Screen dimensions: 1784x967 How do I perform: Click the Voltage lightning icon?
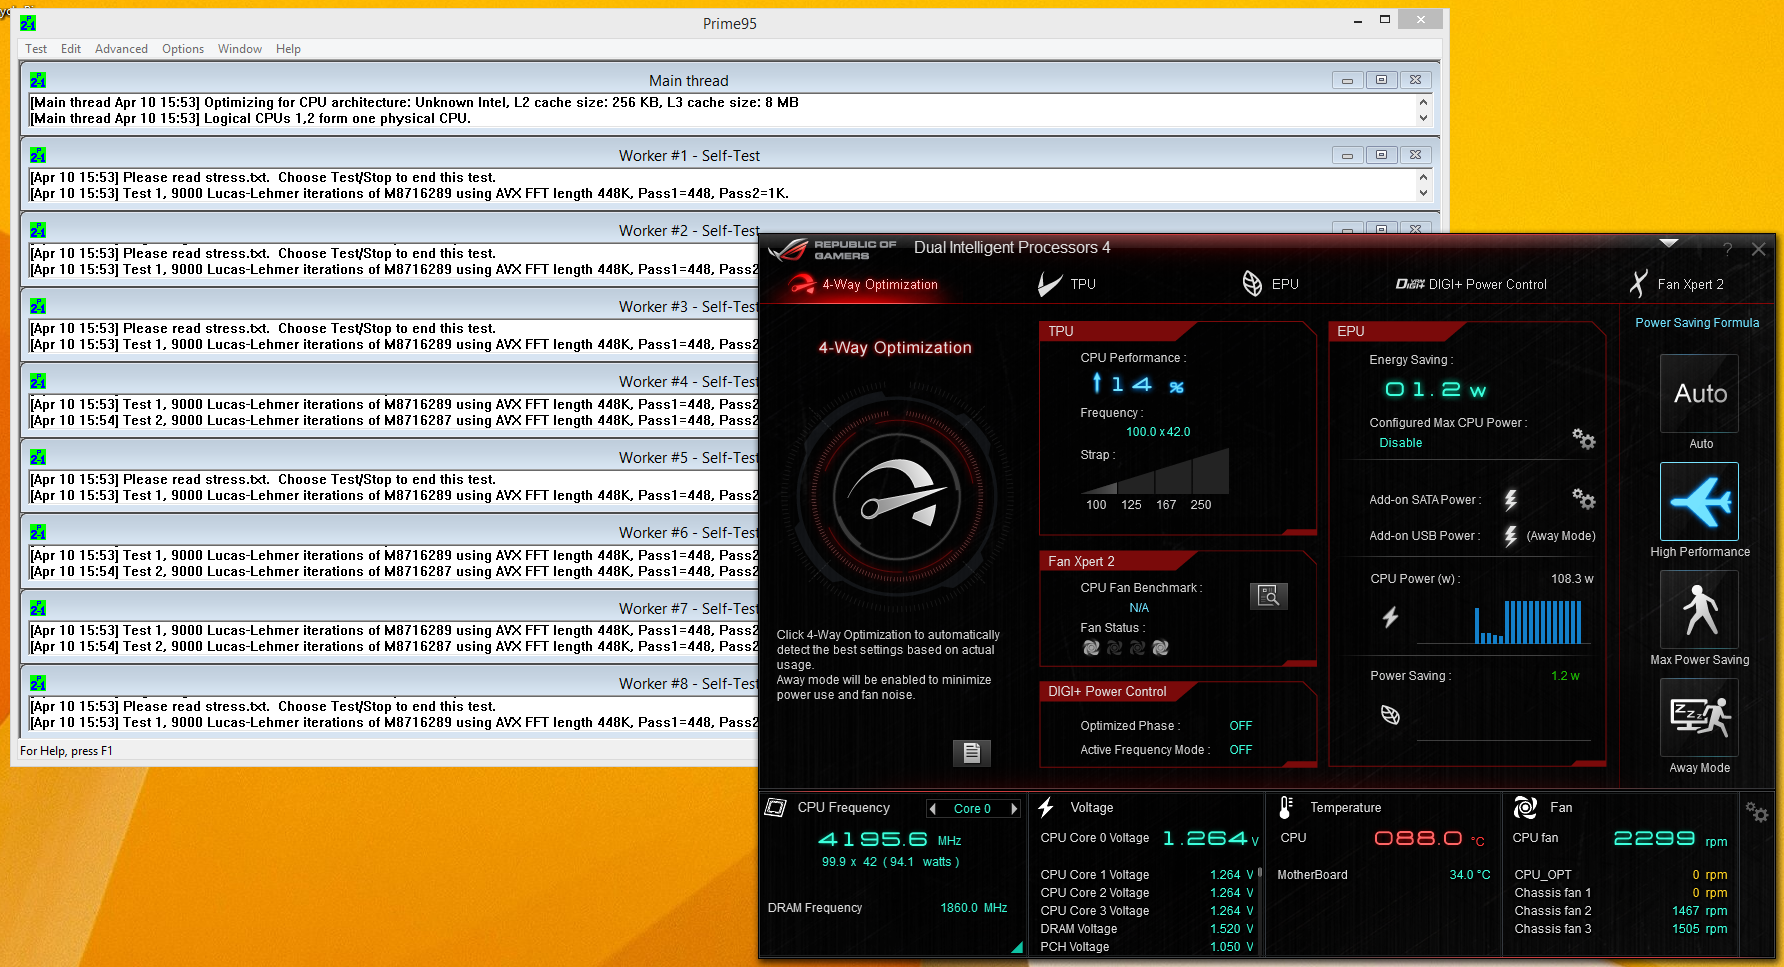click(x=1046, y=807)
